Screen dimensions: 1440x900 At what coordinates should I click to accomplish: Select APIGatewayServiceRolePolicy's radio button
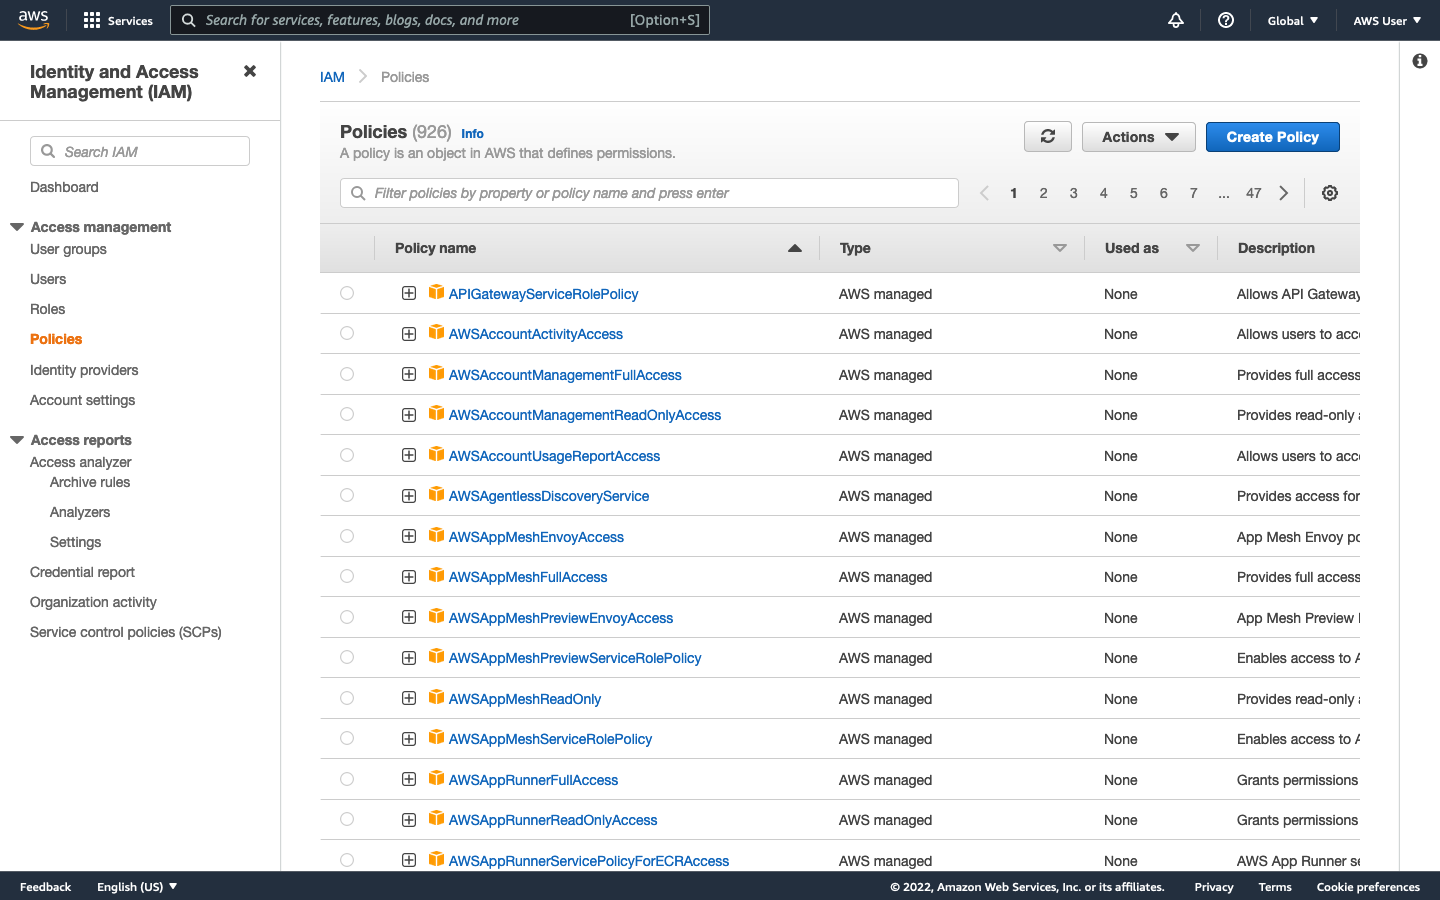(346, 292)
